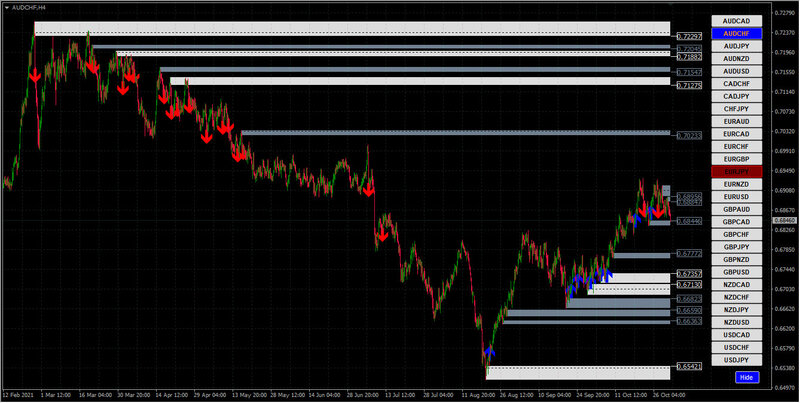
Task: Choose the AUDUSD button
Action: (x=737, y=71)
